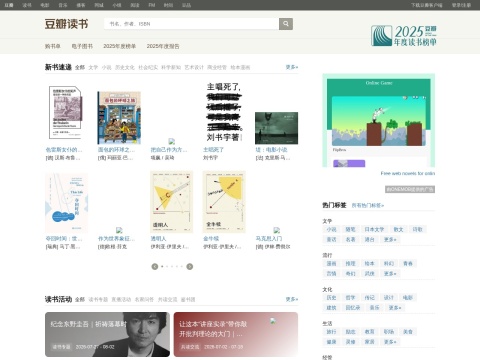Open 电影 in the top navigation bar
480x360 pixels.
[45, 5]
